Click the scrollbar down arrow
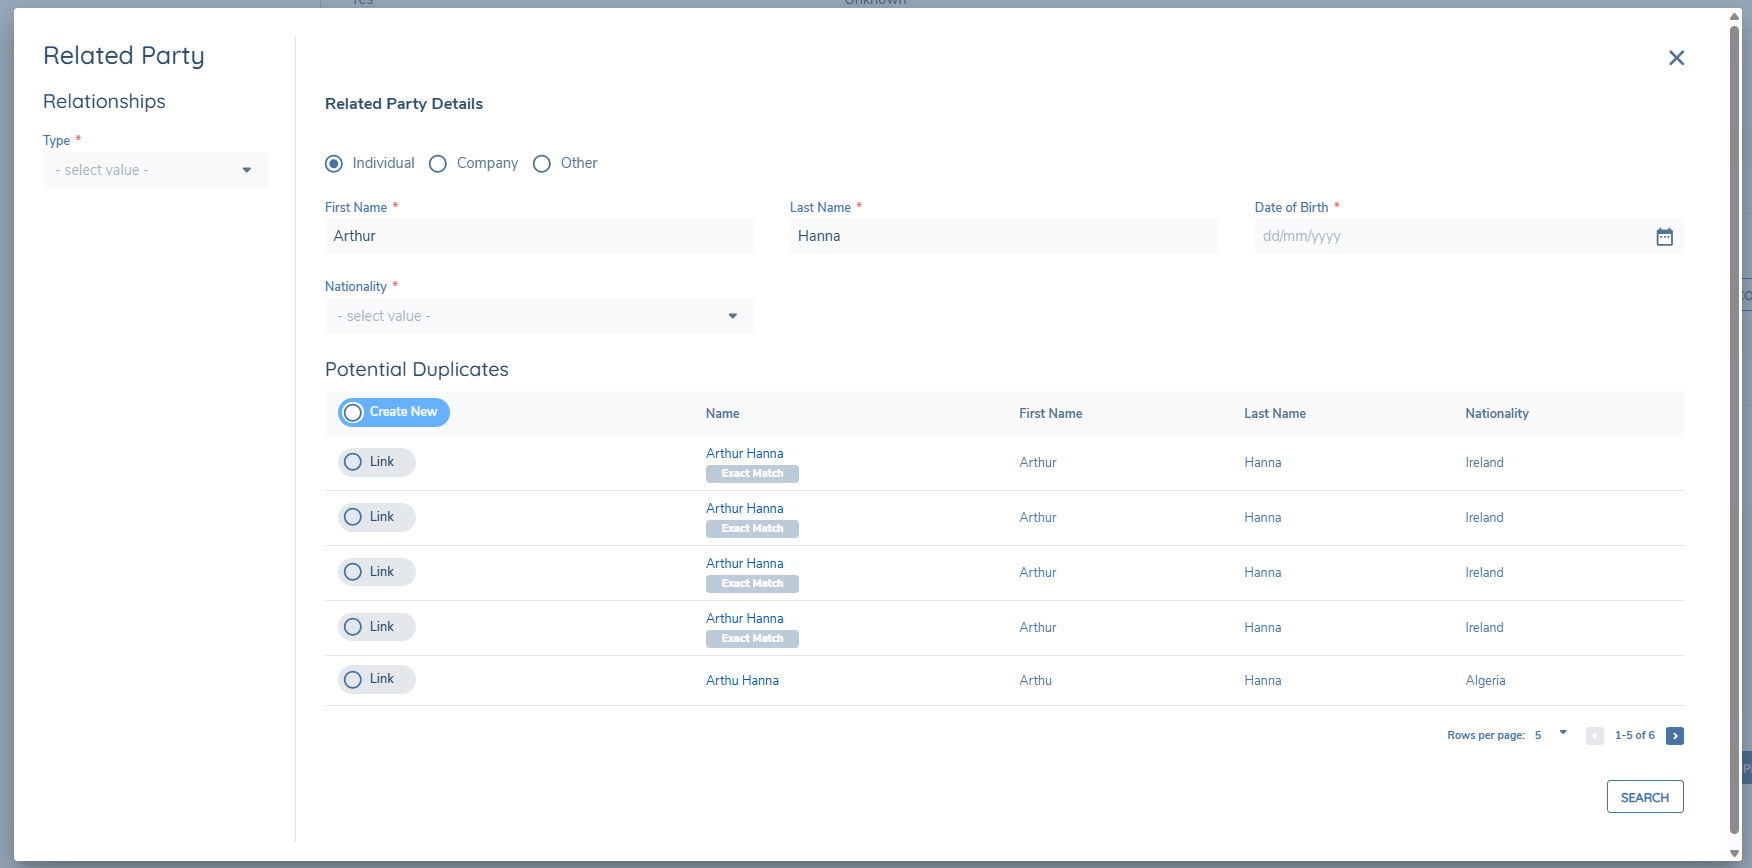The width and height of the screenshot is (1752, 868). pyautogui.click(x=1735, y=853)
